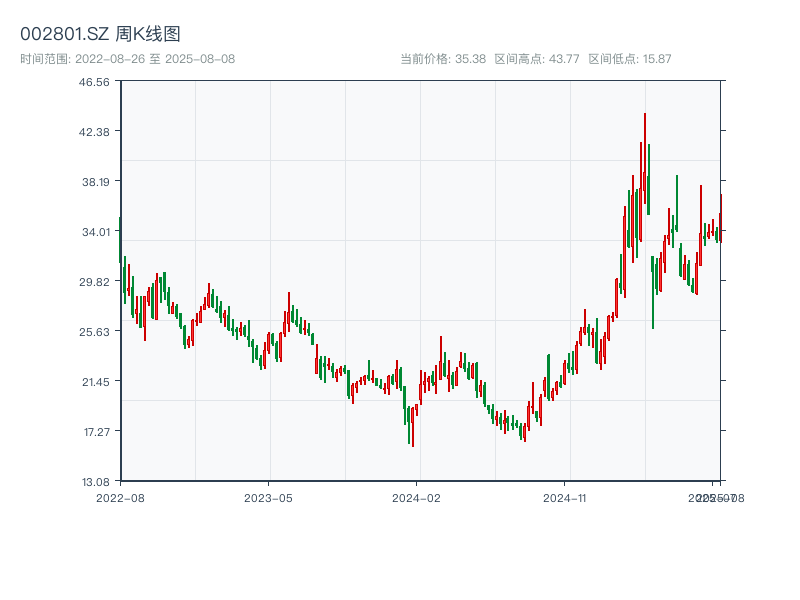Viewport: 800px width, 600px height.
Task: Click the 区间低点: 15.87 label
Action: 630,59
